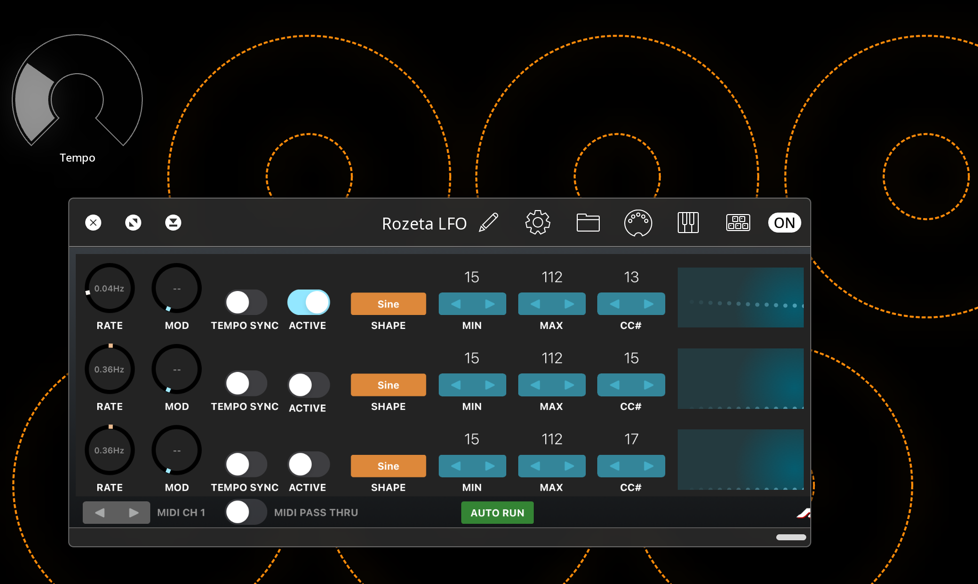Decrease CC# 13 on the first LFO
Screen dimensions: 978x584
click(x=614, y=304)
